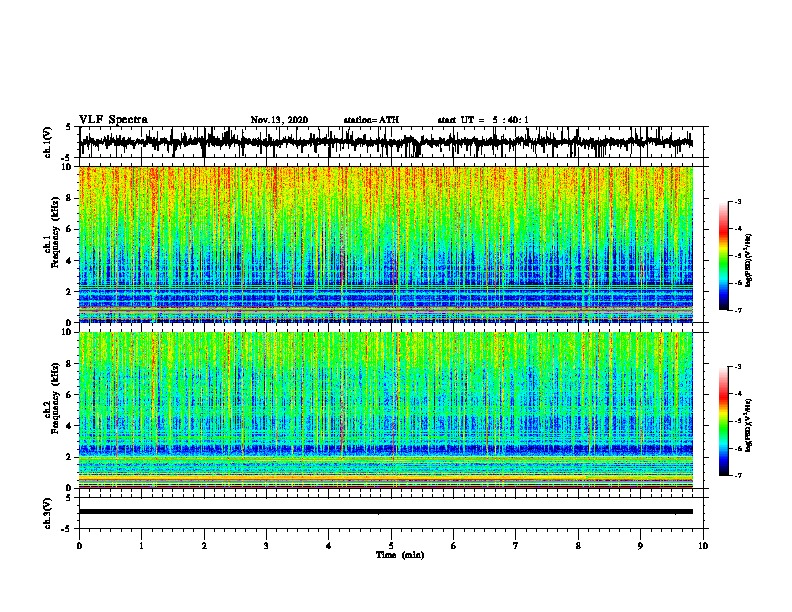
Task: Click the "ch.3(V)" axis label
Action: pos(48,514)
